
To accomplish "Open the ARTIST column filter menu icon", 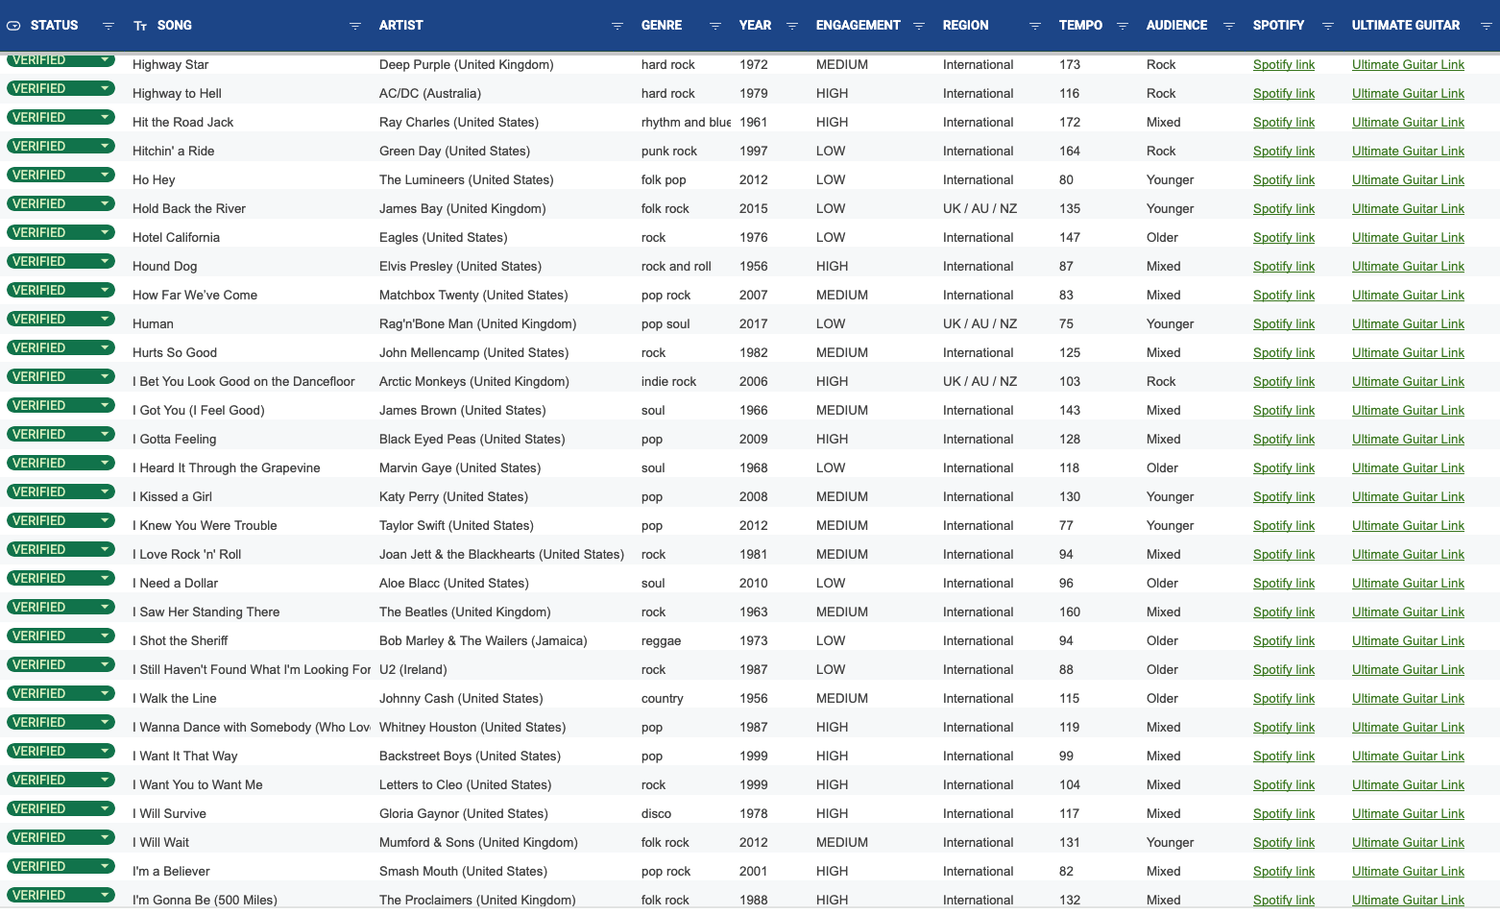I will (x=617, y=26).
